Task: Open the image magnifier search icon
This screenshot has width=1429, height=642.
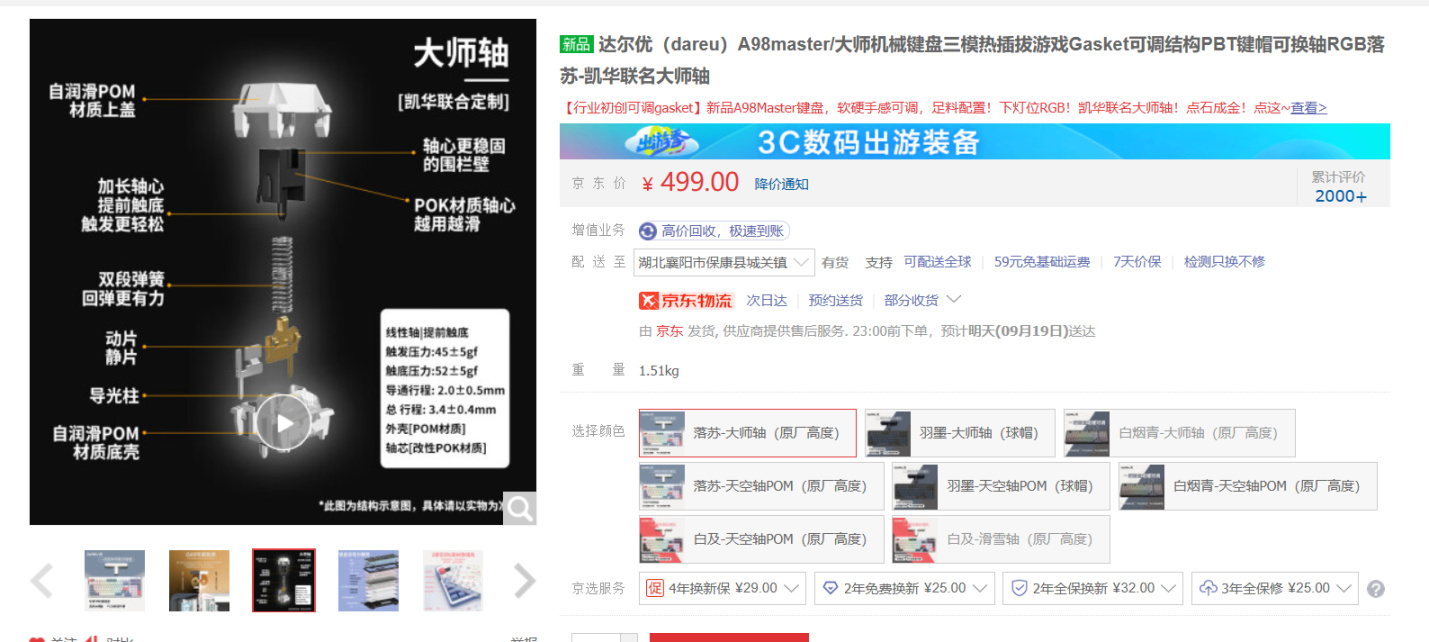Action: click(519, 508)
